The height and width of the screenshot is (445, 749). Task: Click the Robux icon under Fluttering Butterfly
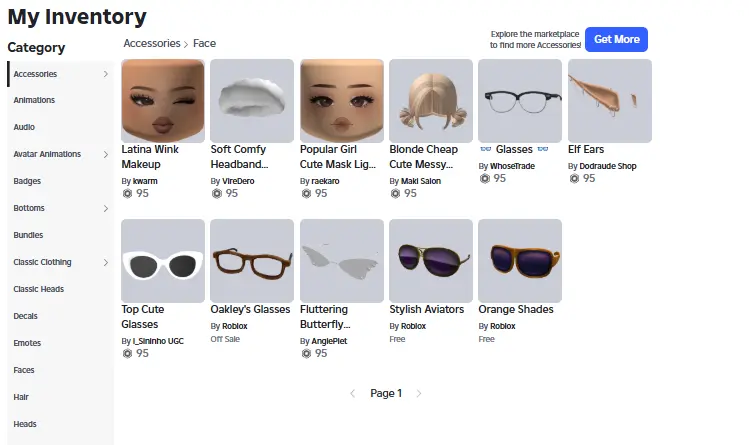tap(306, 353)
